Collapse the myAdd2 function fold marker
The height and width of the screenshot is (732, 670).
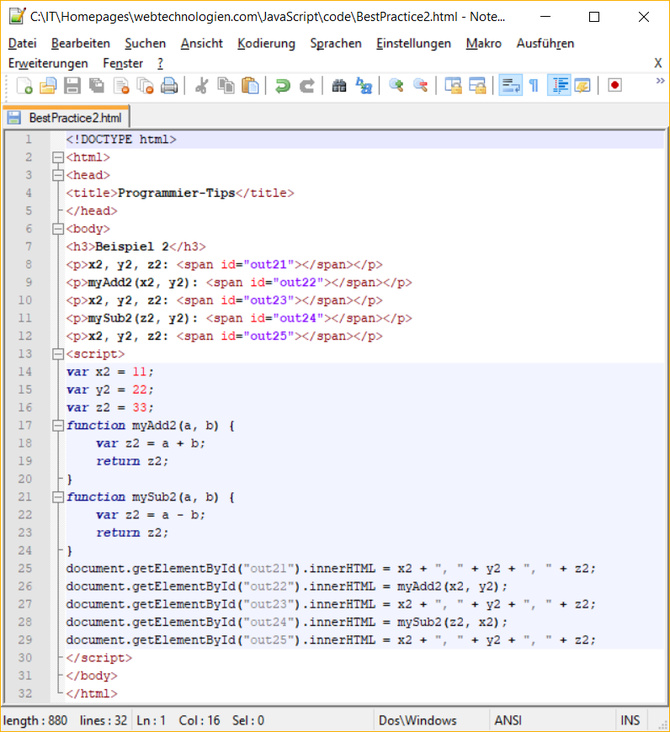pyautogui.click(x=57, y=425)
